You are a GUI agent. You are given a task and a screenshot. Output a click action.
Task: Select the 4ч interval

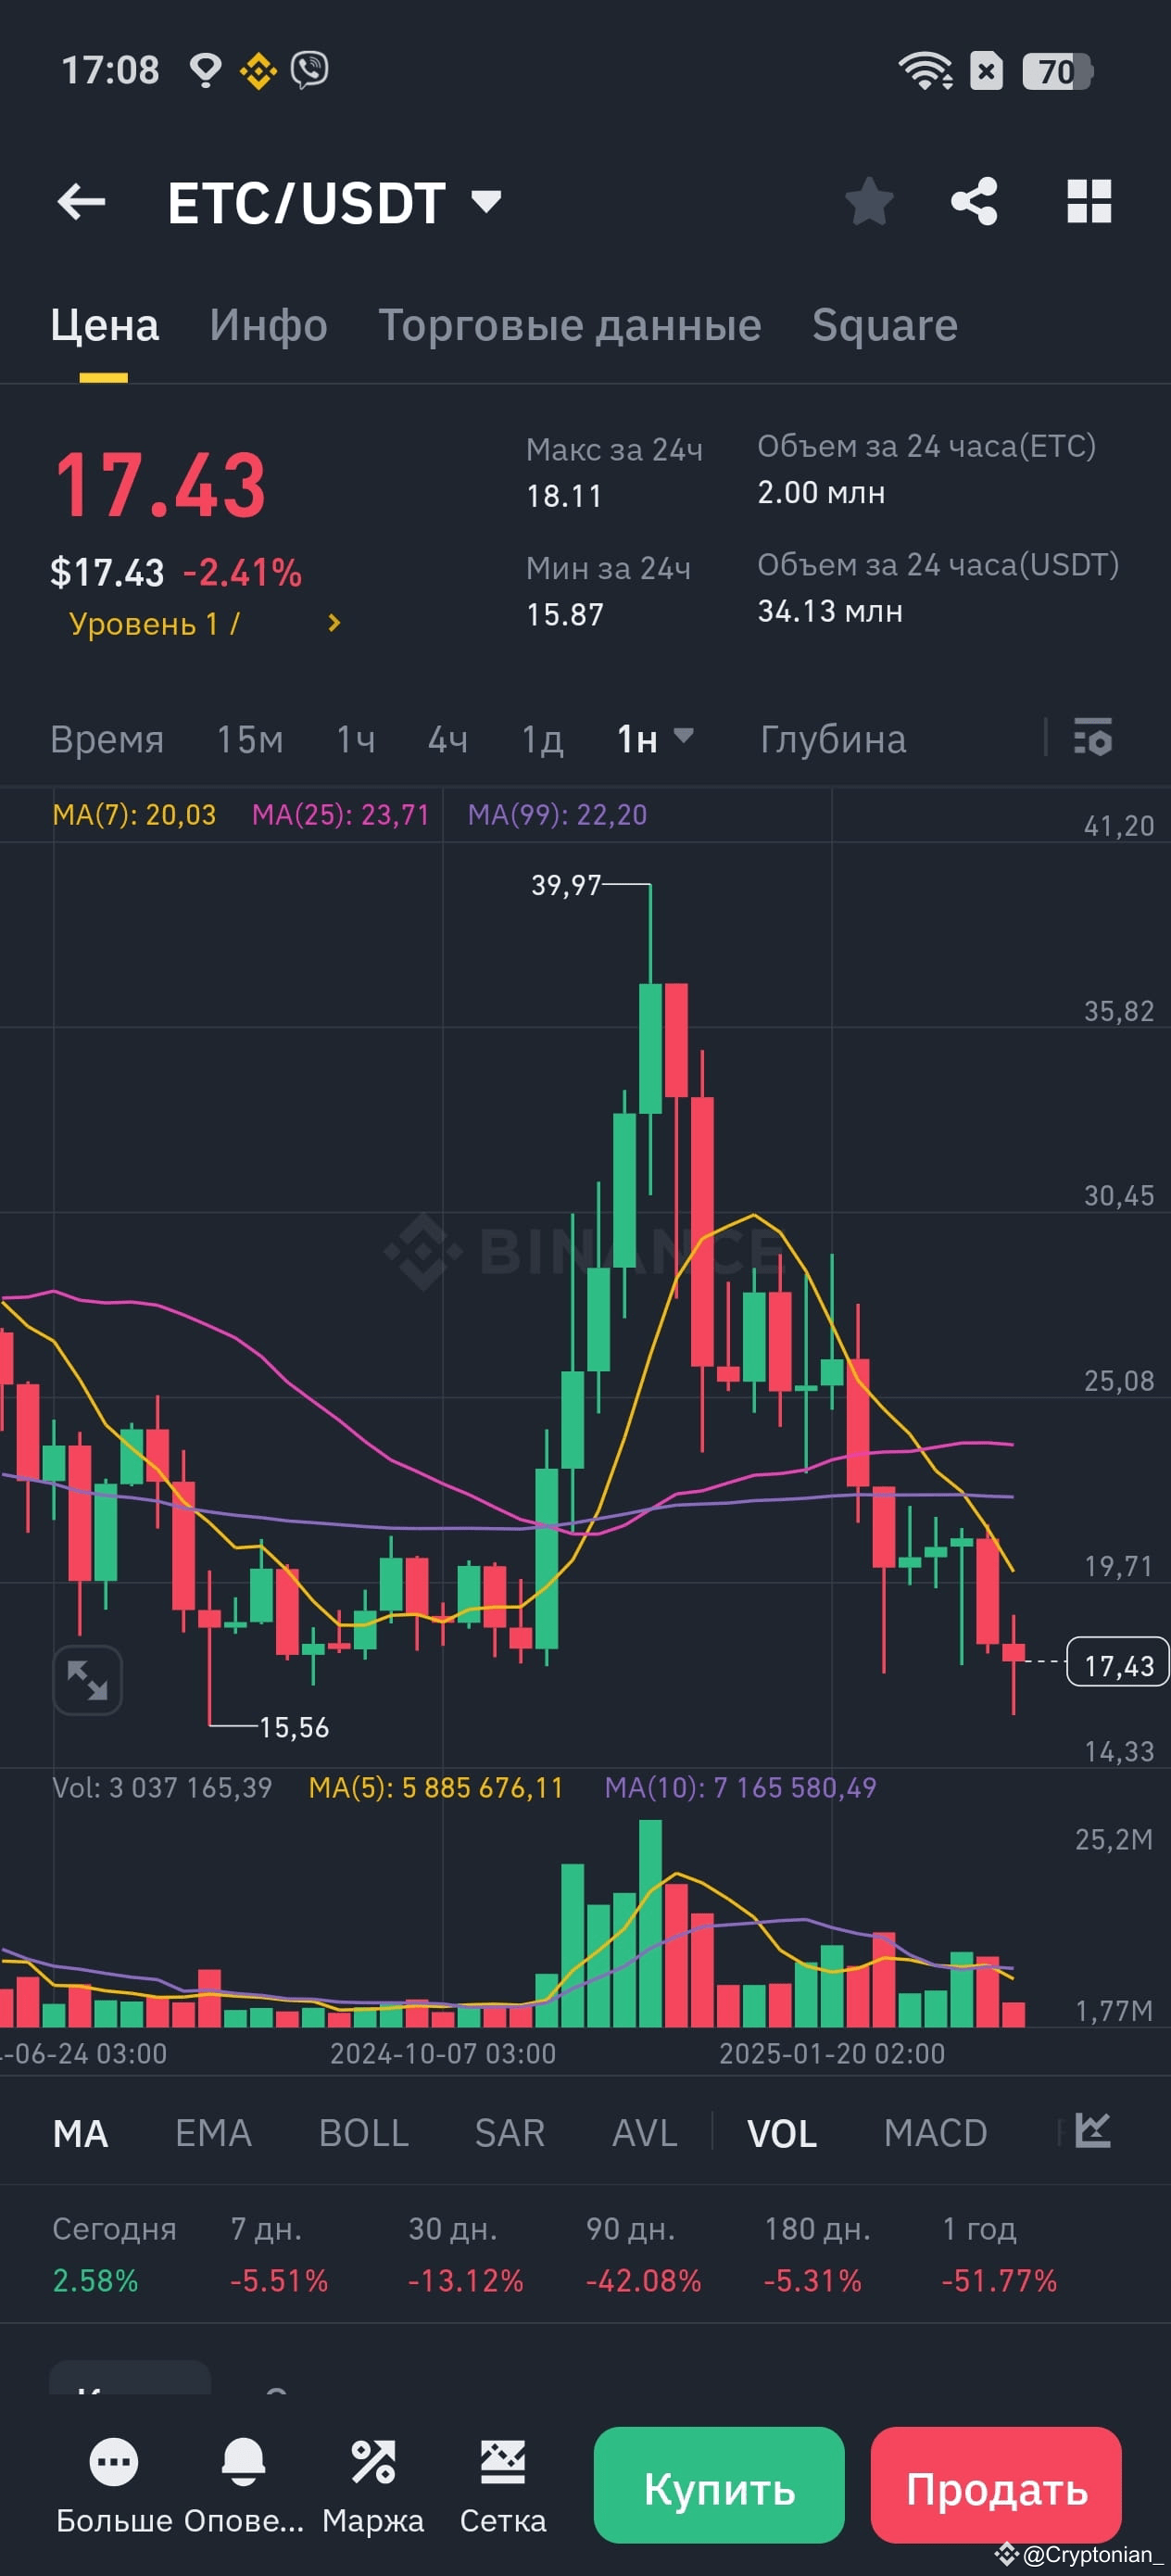(447, 740)
